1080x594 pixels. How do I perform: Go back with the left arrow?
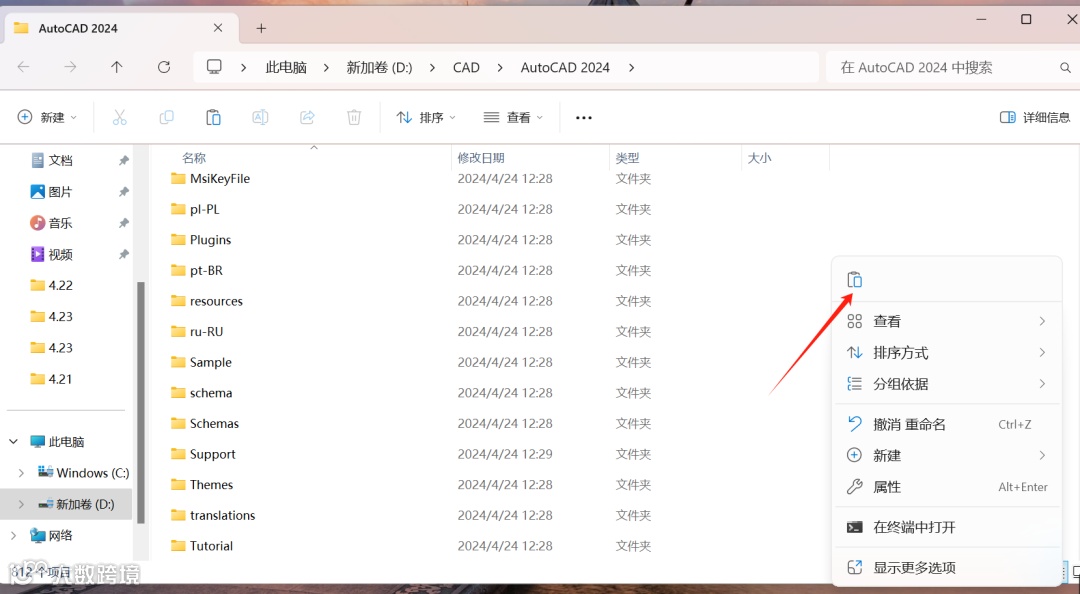[x=23, y=67]
